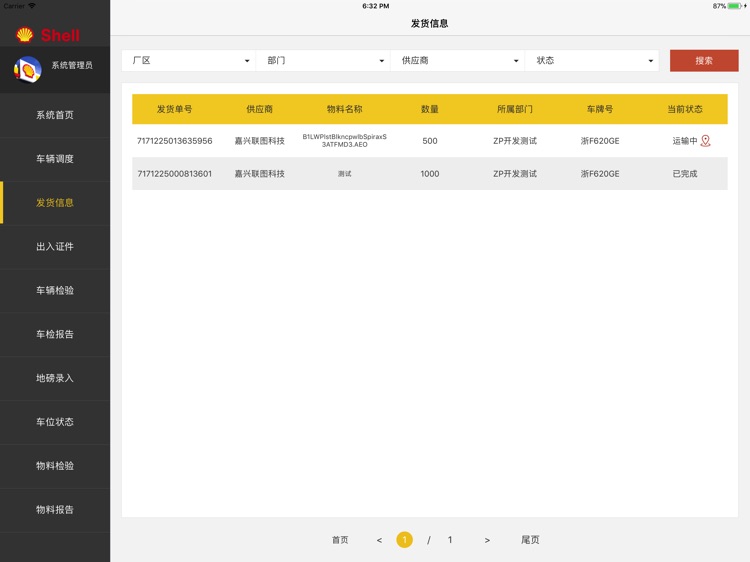Check the battery status icon
Image resolution: width=750 pixels, height=562 pixels.
735,6
